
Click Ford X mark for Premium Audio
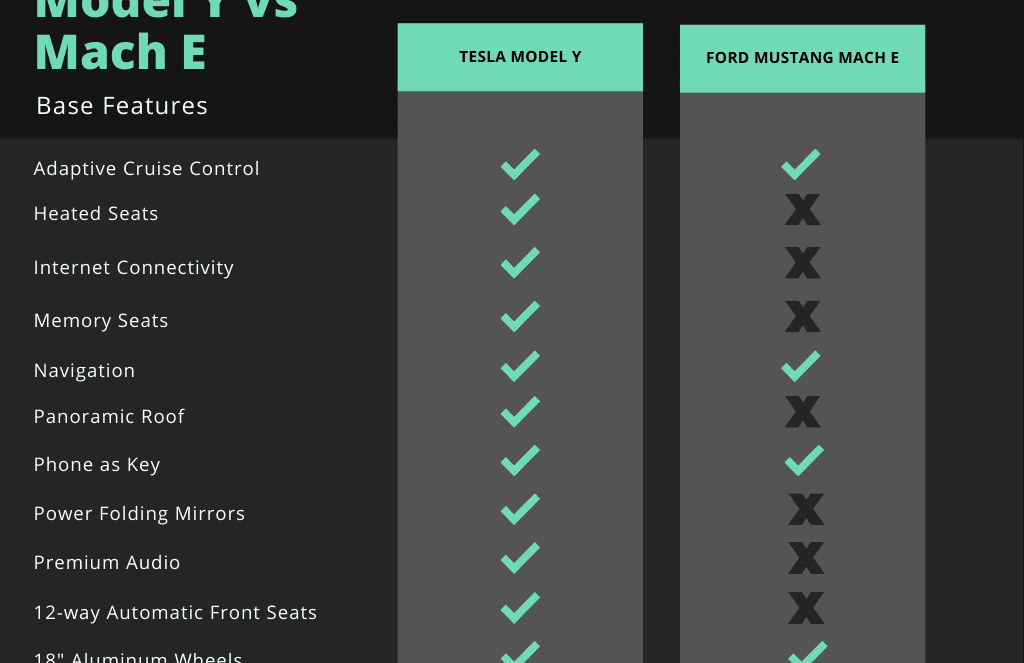click(x=806, y=558)
